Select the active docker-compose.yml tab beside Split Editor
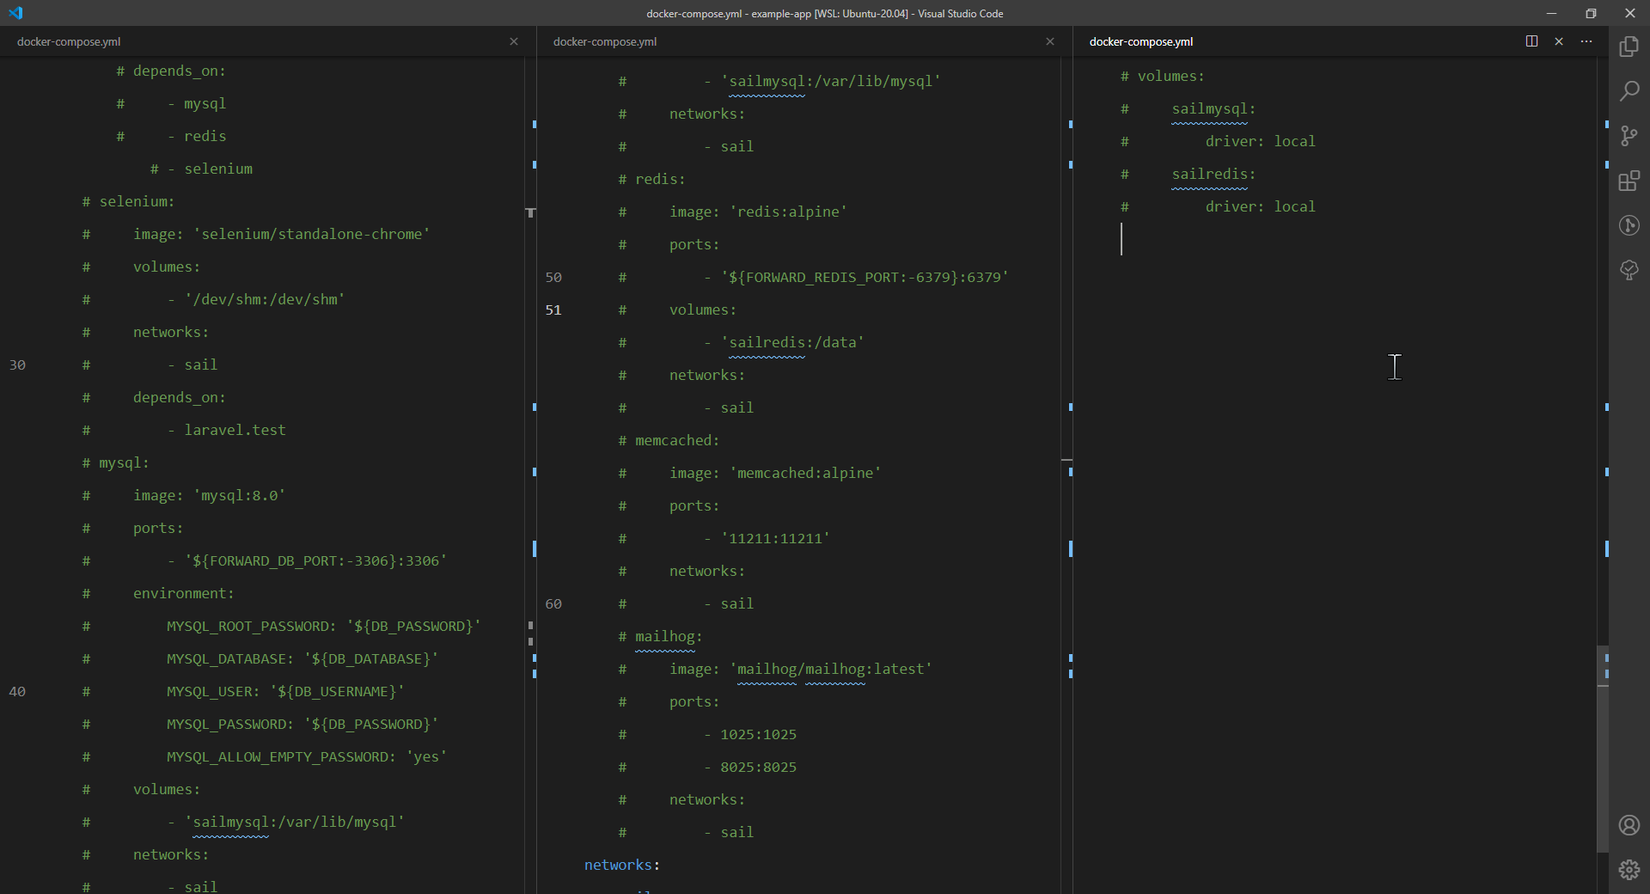 tap(1141, 42)
